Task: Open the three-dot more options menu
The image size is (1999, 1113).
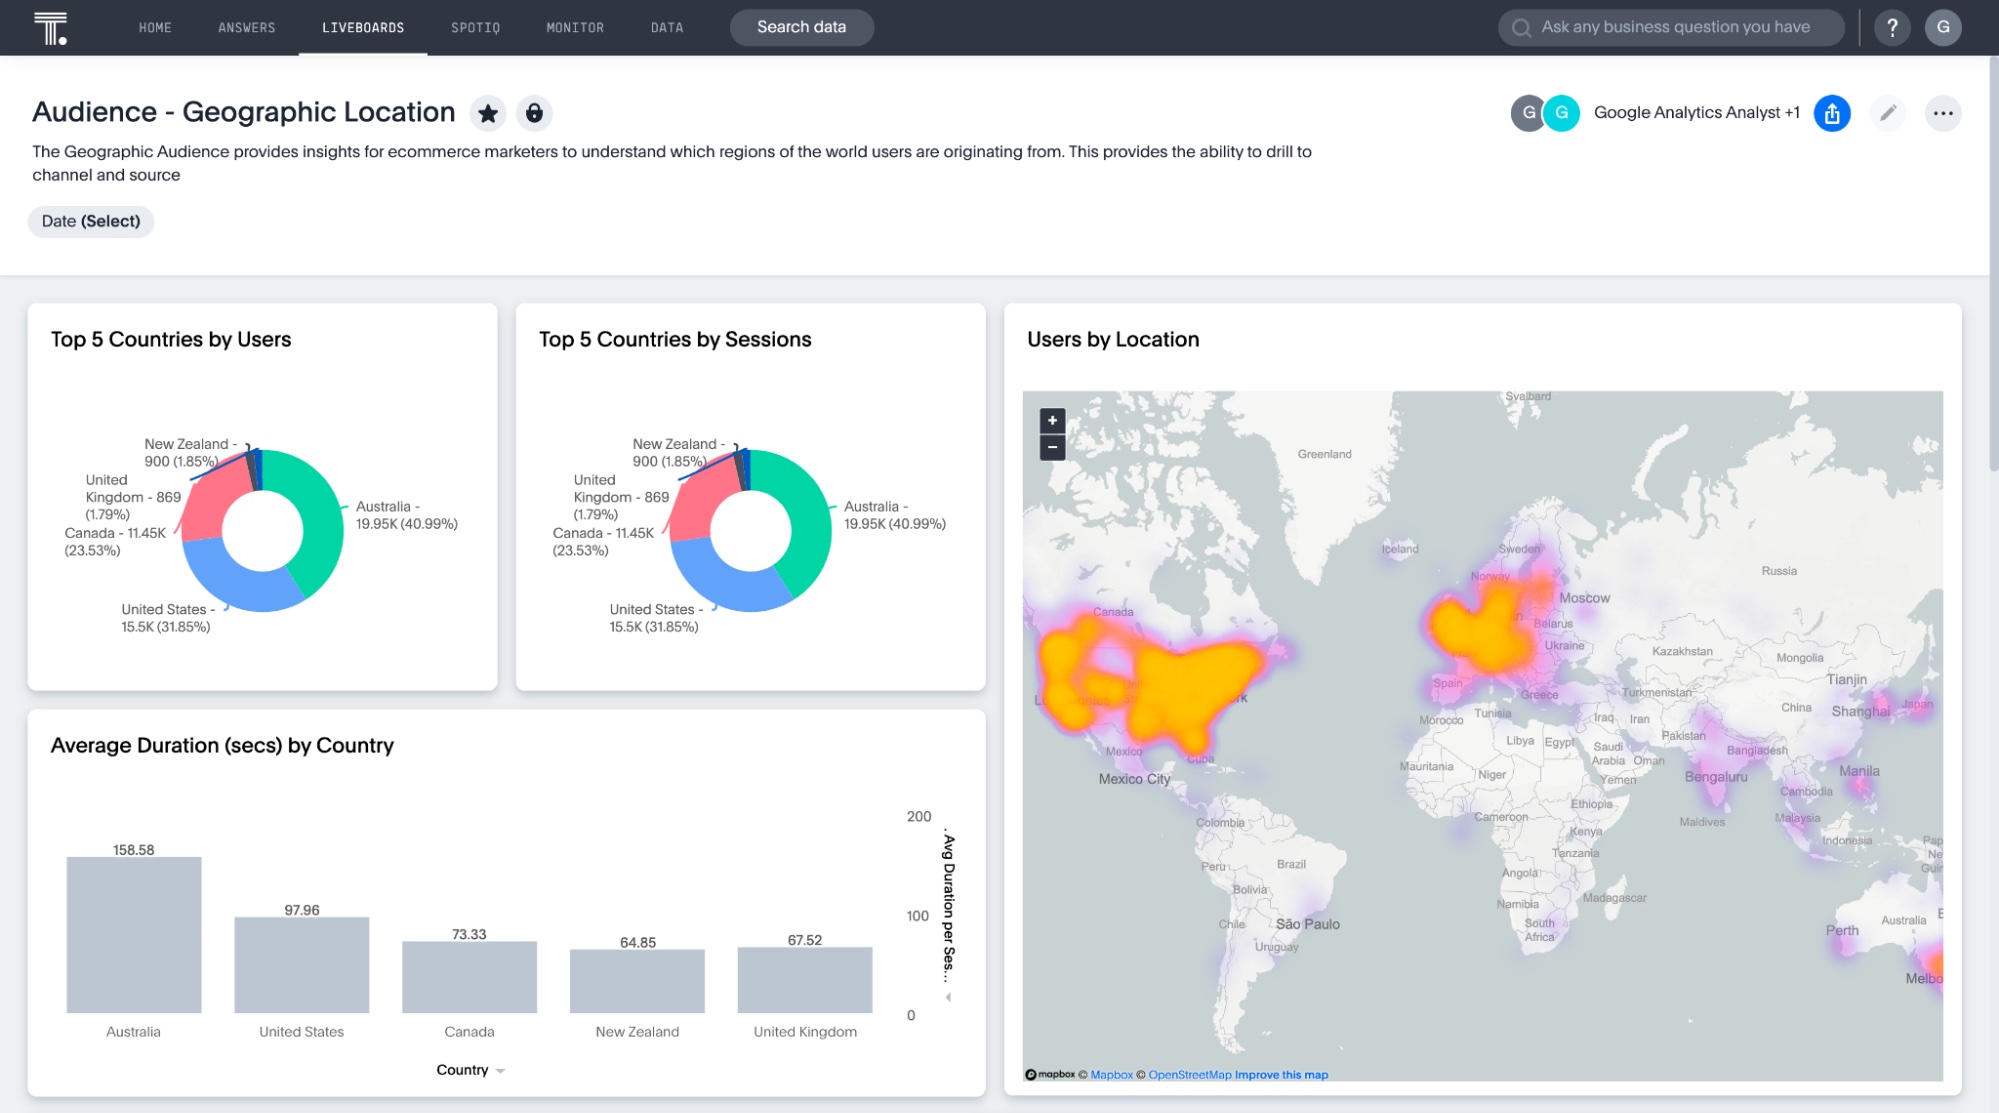Action: click(1943, 113)
